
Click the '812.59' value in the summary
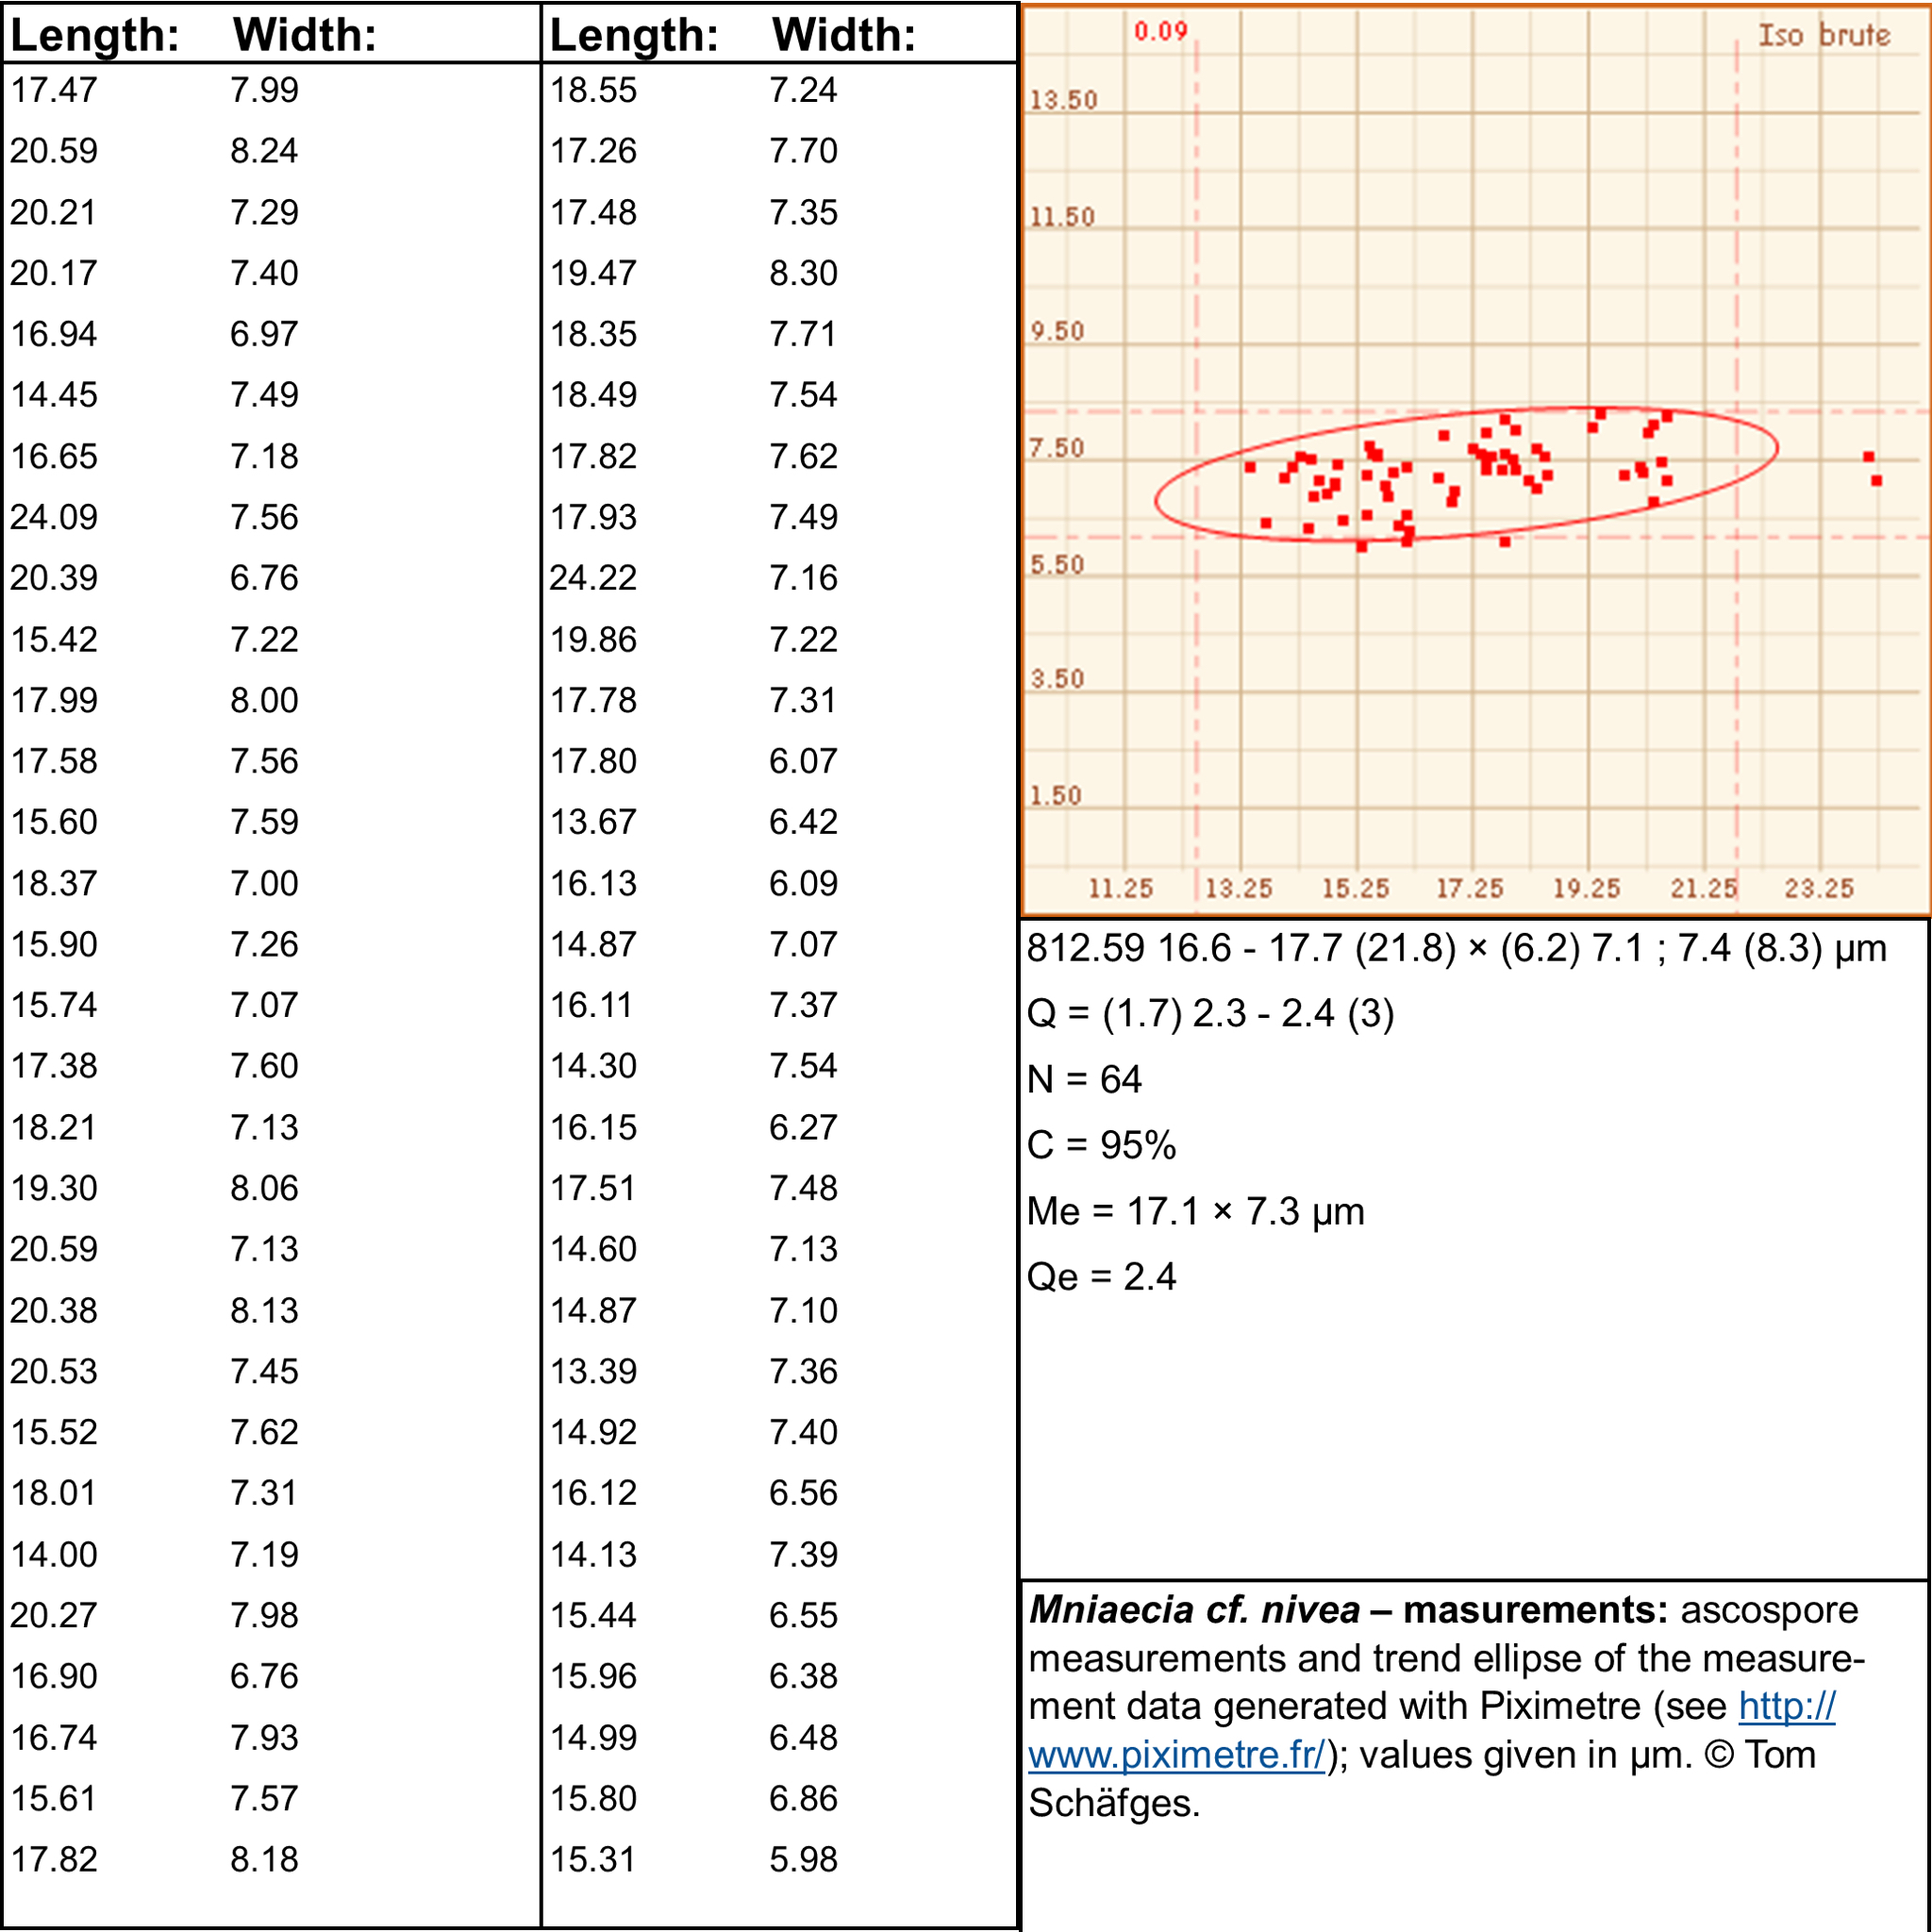[x=1086, y=948]
